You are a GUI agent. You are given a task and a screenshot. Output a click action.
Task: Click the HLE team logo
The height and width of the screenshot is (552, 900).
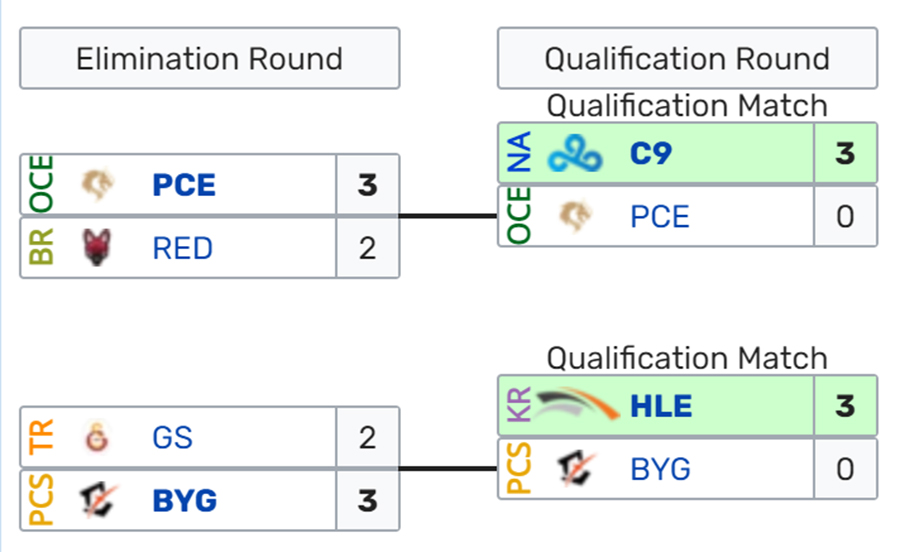pyautogui.click(x=577, y=405)
